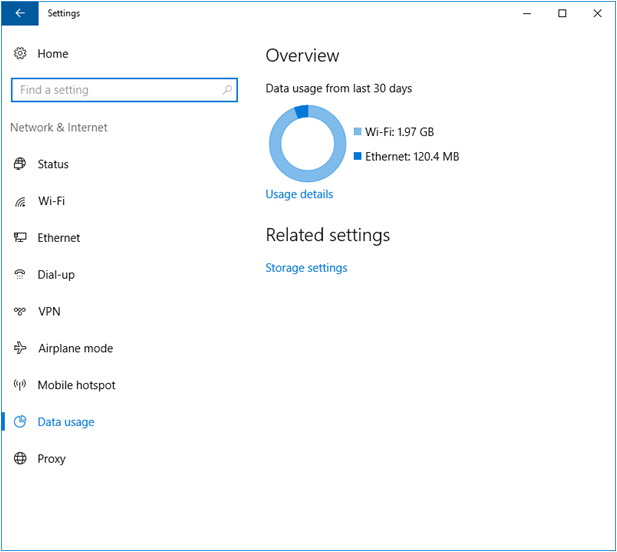Click the Mobile hotspot icon
Viewport: 617px width, 552px height.
pyautogui.click(x=20, y=385)
